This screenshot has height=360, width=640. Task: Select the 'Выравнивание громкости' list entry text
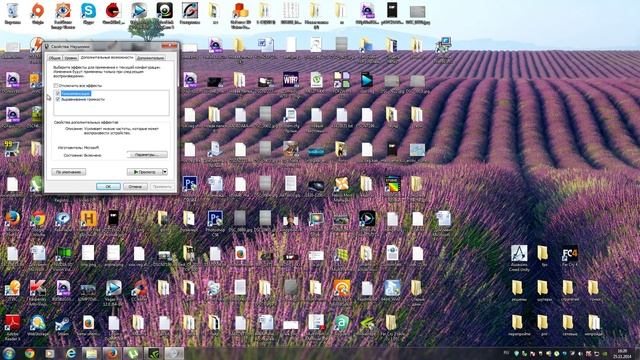(x=83, y=99)
